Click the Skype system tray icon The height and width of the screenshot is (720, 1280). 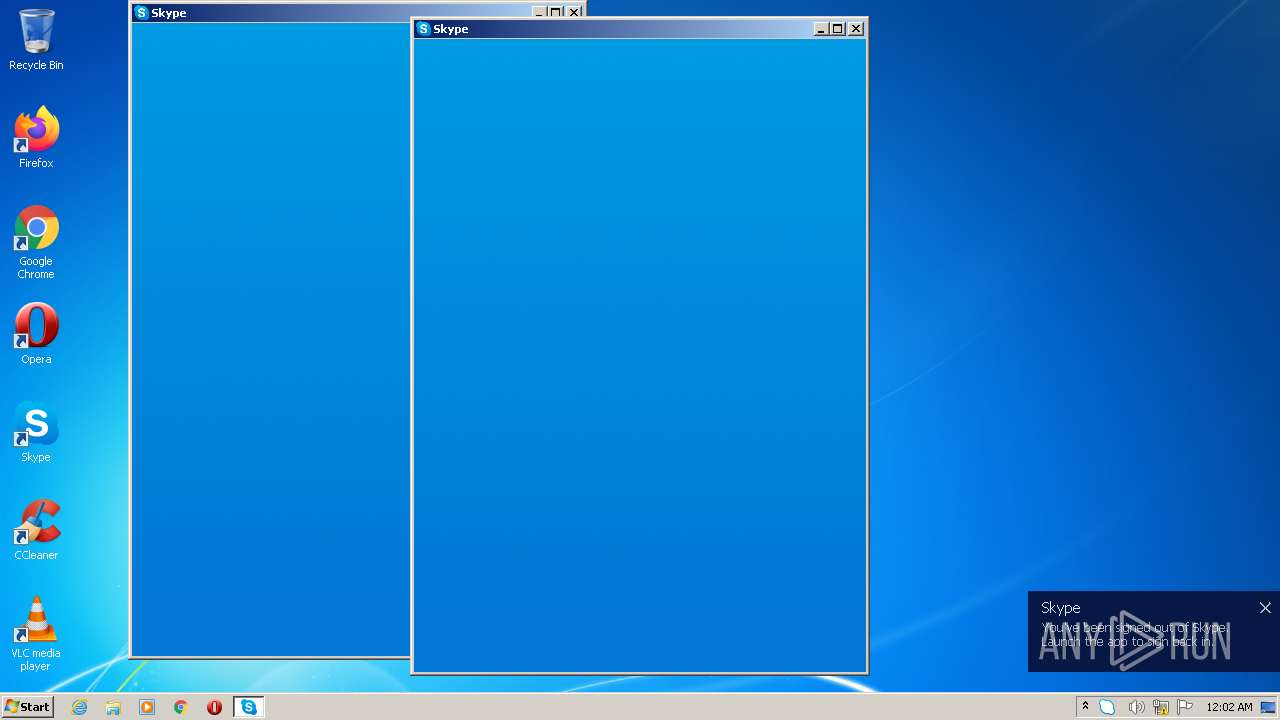pyautogui.click(x=1107, y=707)
